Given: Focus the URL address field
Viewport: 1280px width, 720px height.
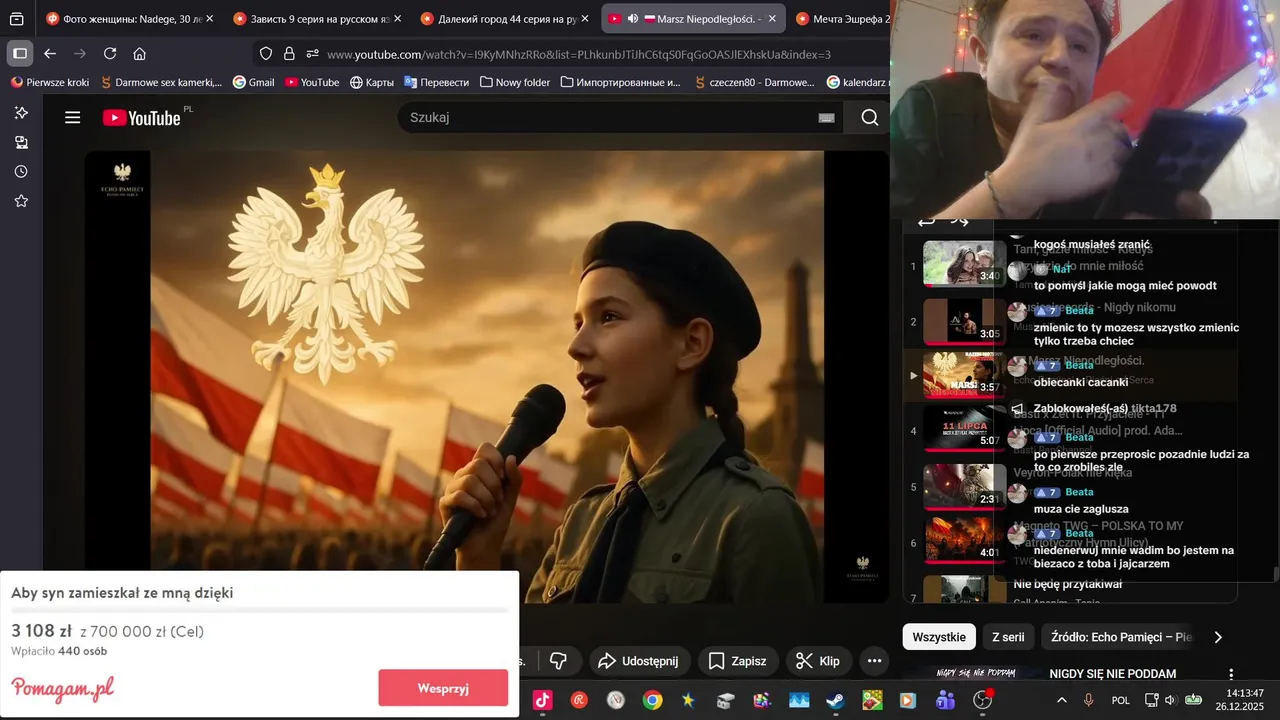Looking at the screenshot, I should coord(578,54).
